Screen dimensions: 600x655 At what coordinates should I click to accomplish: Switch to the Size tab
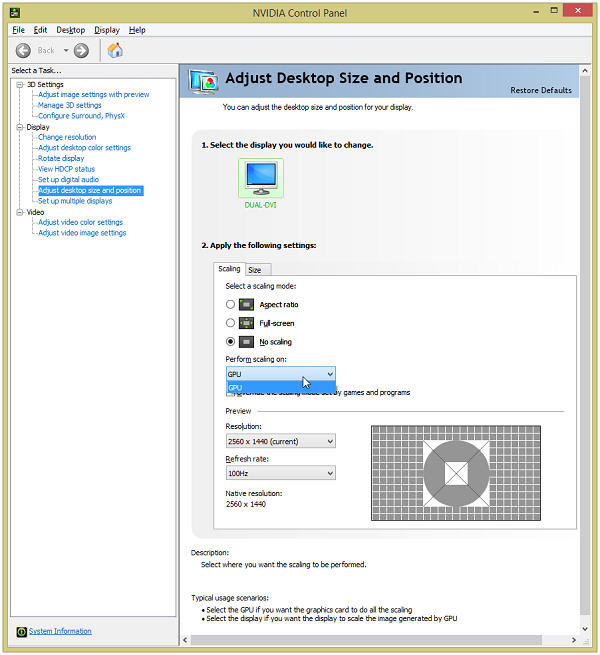pyautogui.click(x=258, y=270)
